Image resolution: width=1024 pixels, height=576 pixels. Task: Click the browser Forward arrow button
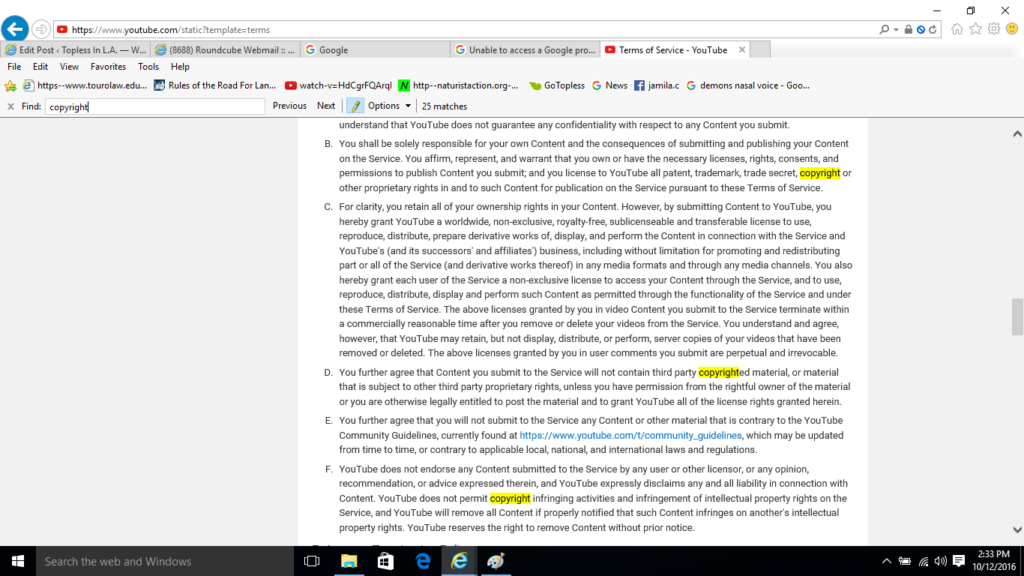41,29
